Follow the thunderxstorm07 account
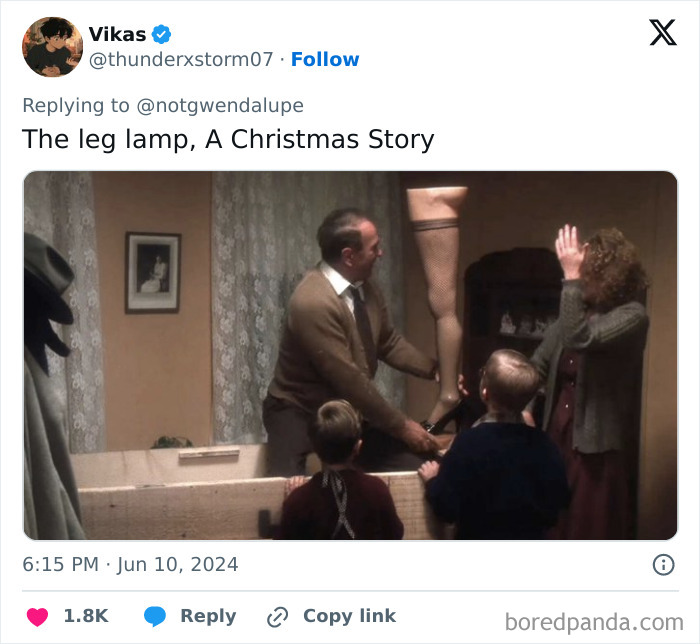700x644 pixels. (x=325, y=59)
